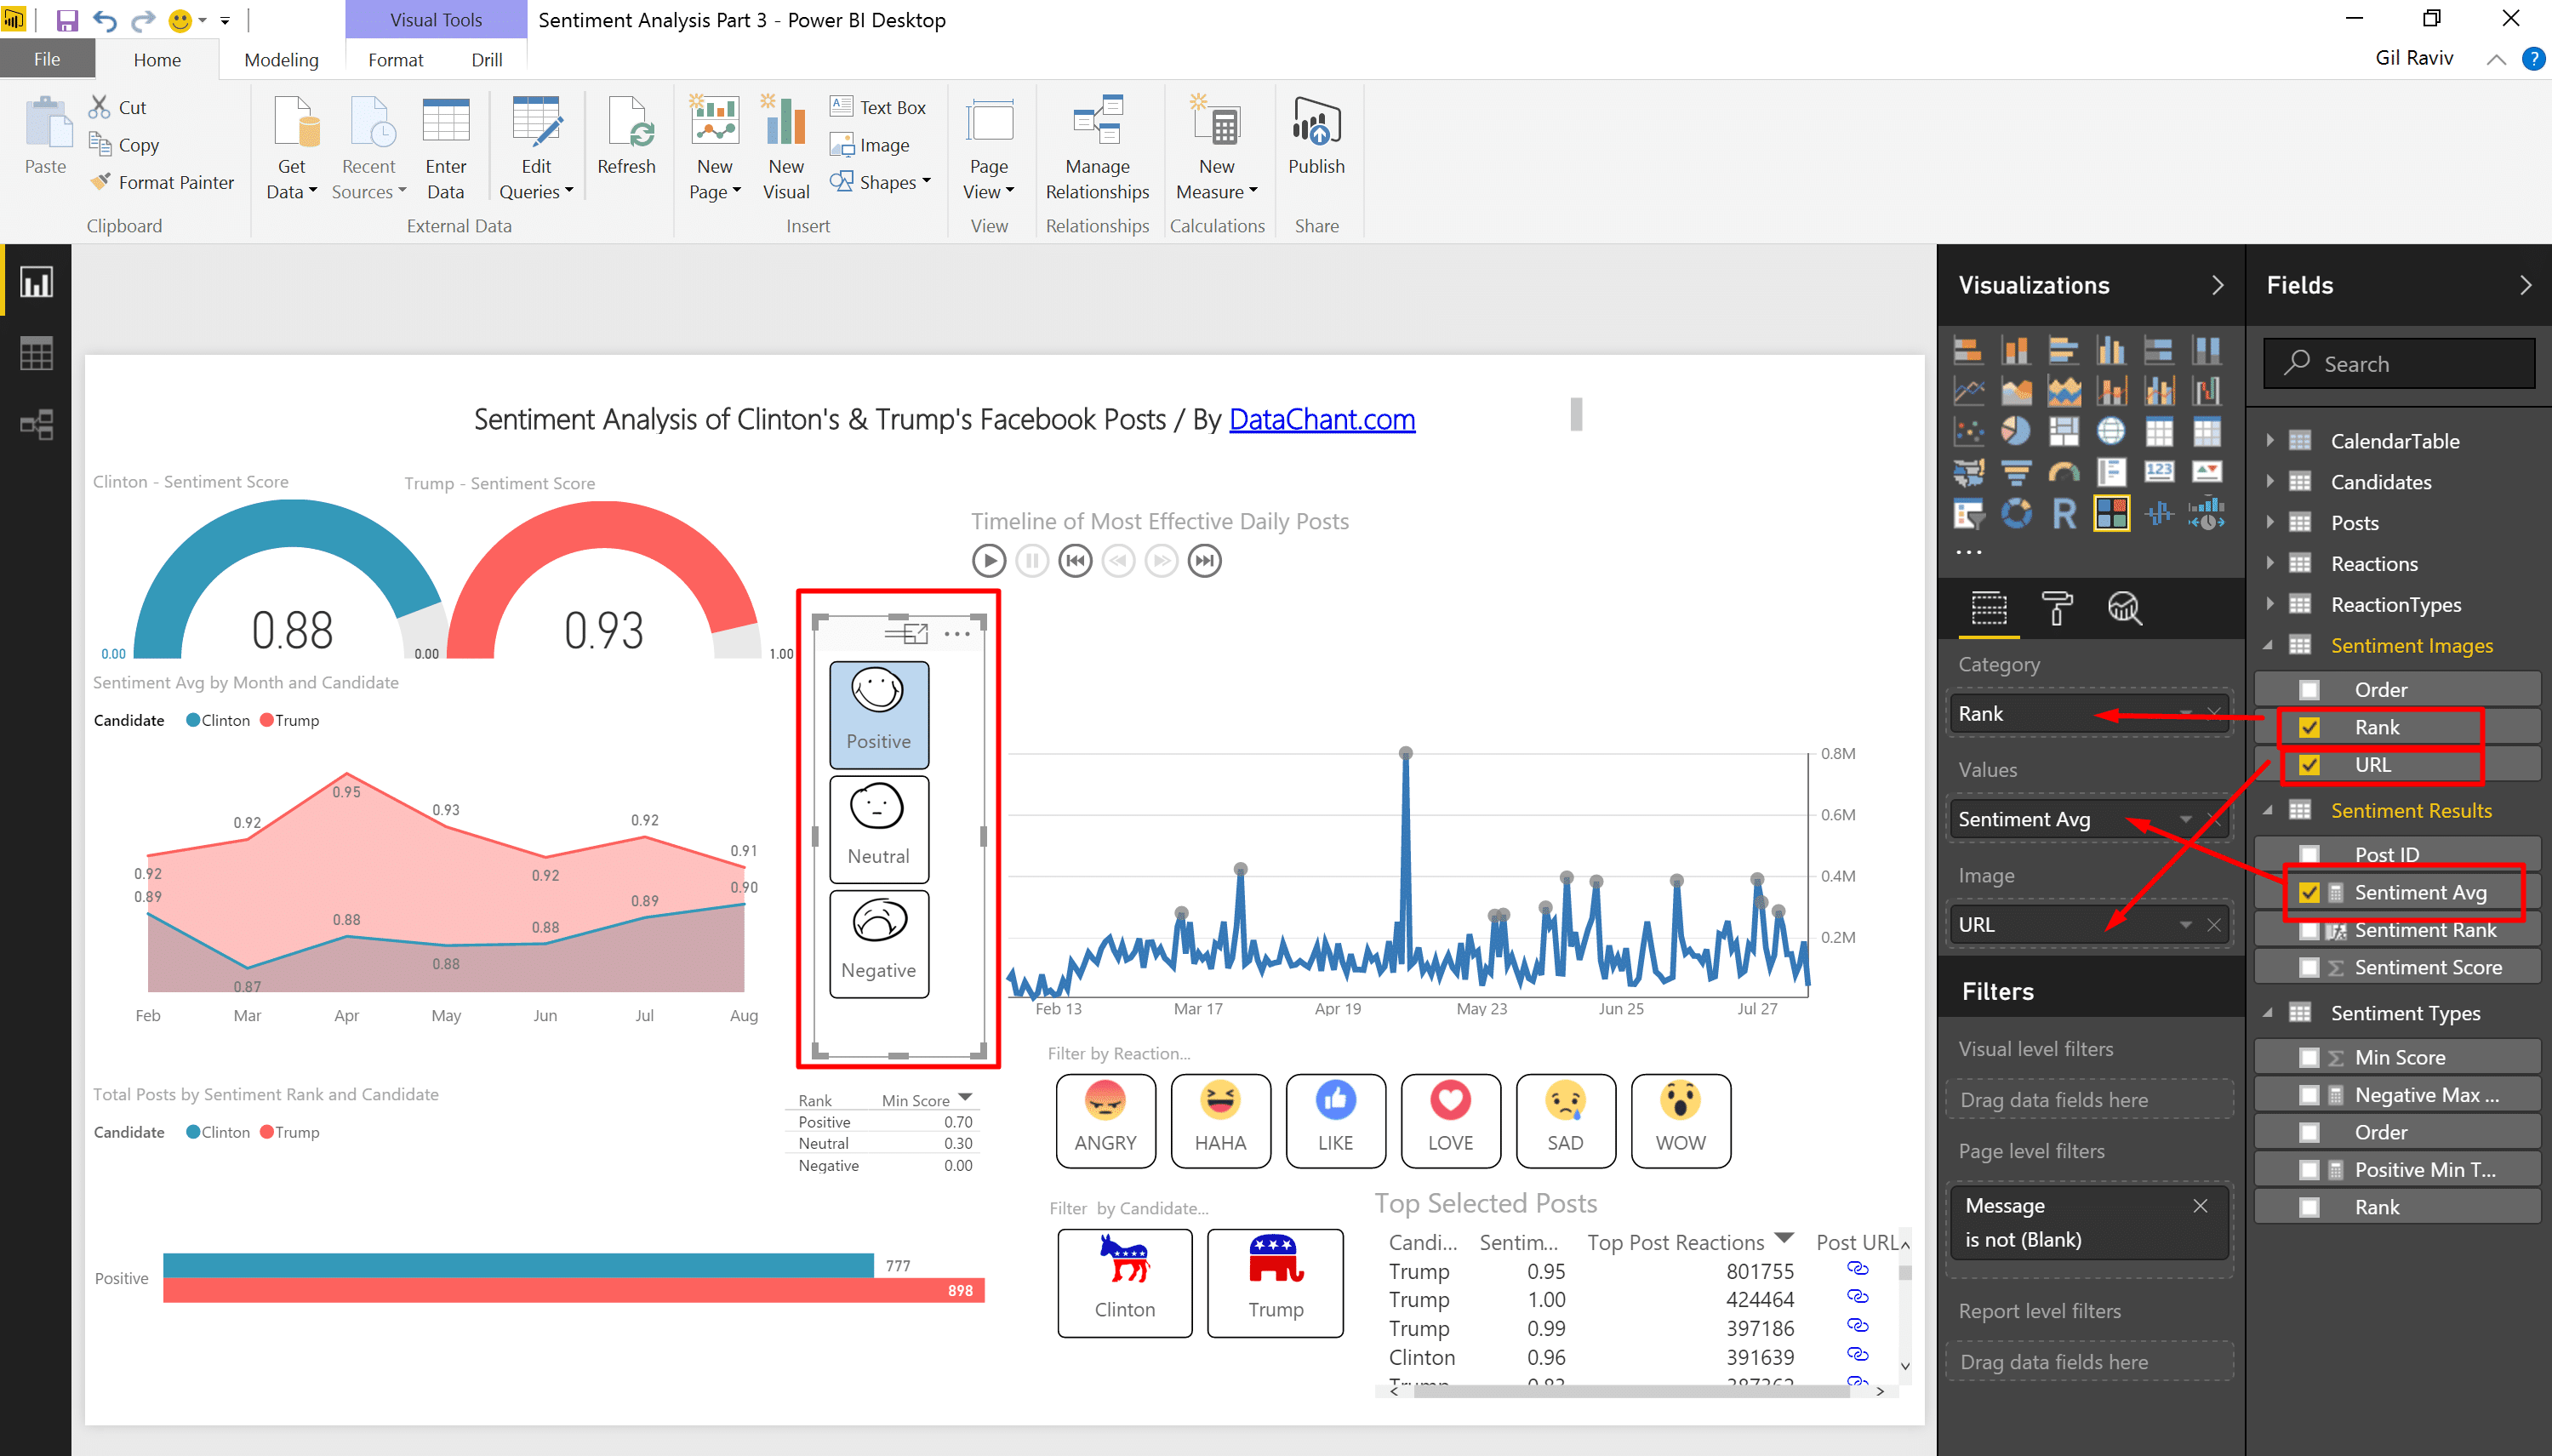The width and height of the screenshot is (2552, 1456).
Task: Follow the DataChant.com hyperlink
Action: click(1321, 419)
